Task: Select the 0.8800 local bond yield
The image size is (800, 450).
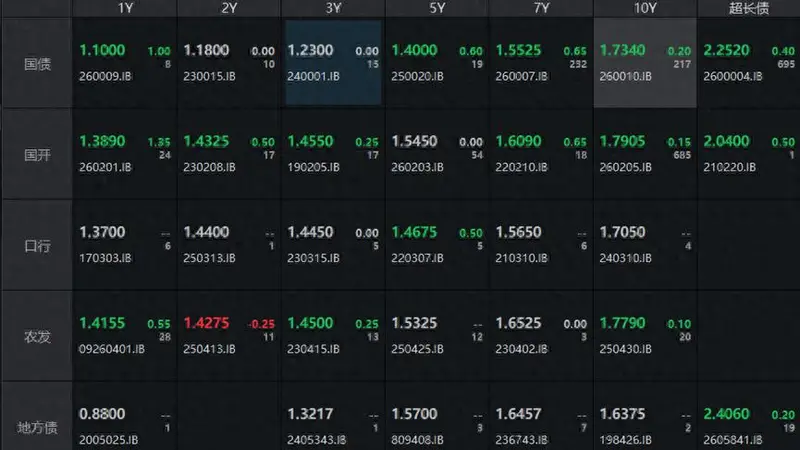Action: [102, 414]
